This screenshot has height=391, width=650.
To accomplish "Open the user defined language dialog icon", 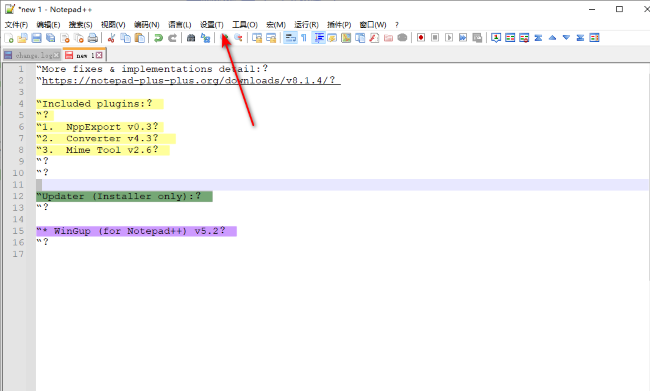I will [x=332, y=38].
